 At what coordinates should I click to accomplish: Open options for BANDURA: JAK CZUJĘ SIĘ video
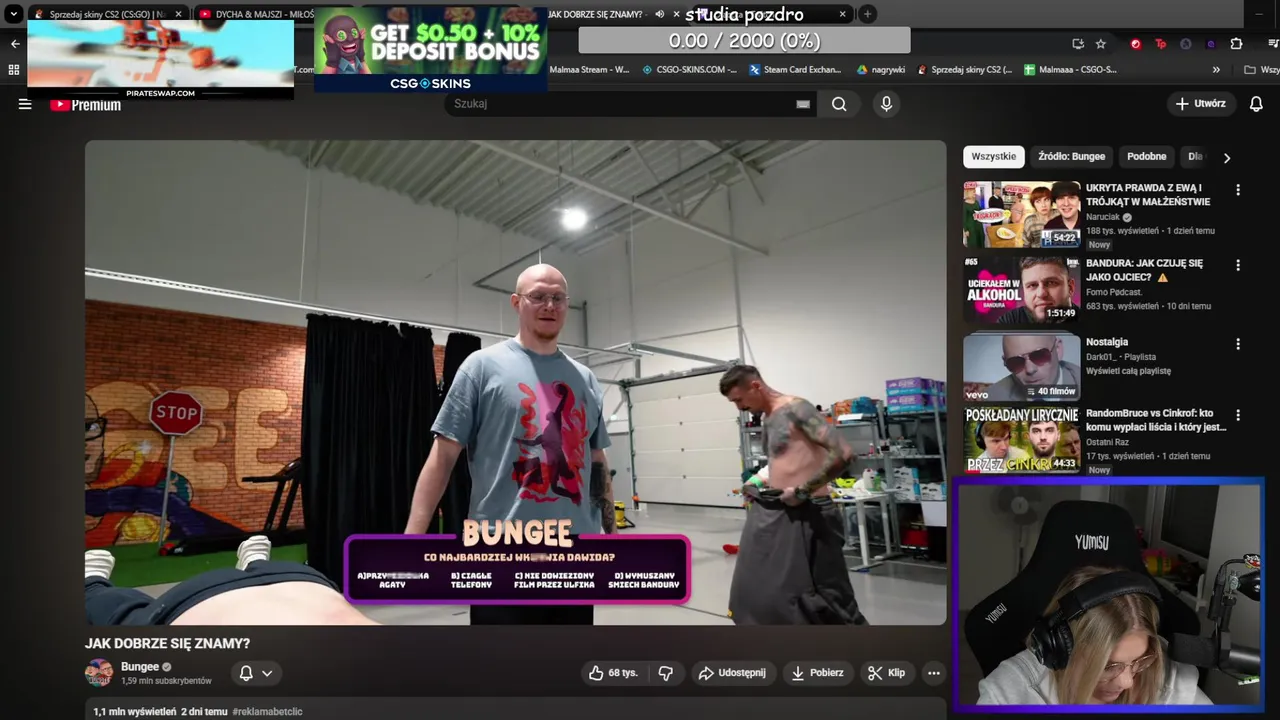pyautogui.click(x=1238, y=266)
